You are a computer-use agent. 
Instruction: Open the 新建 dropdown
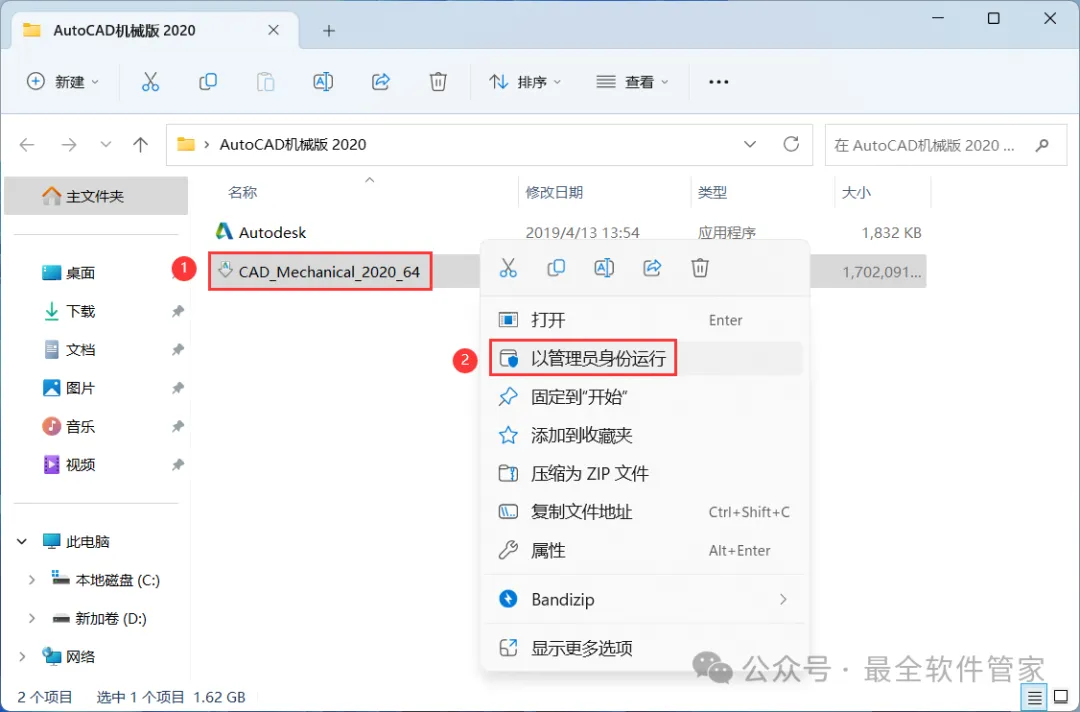63,82
